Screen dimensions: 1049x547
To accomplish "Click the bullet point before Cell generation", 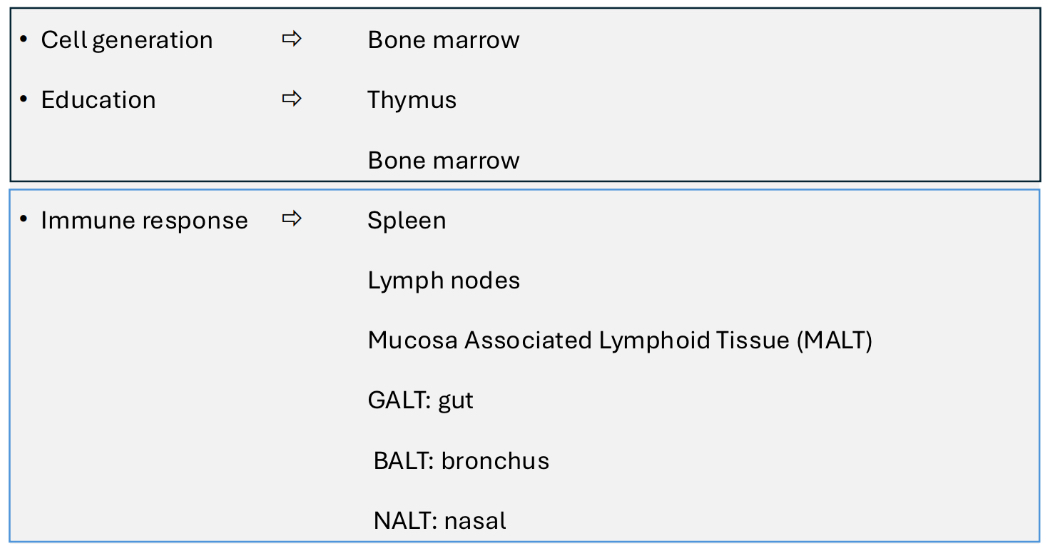I will pyautogui.click(x=23, y=40).
